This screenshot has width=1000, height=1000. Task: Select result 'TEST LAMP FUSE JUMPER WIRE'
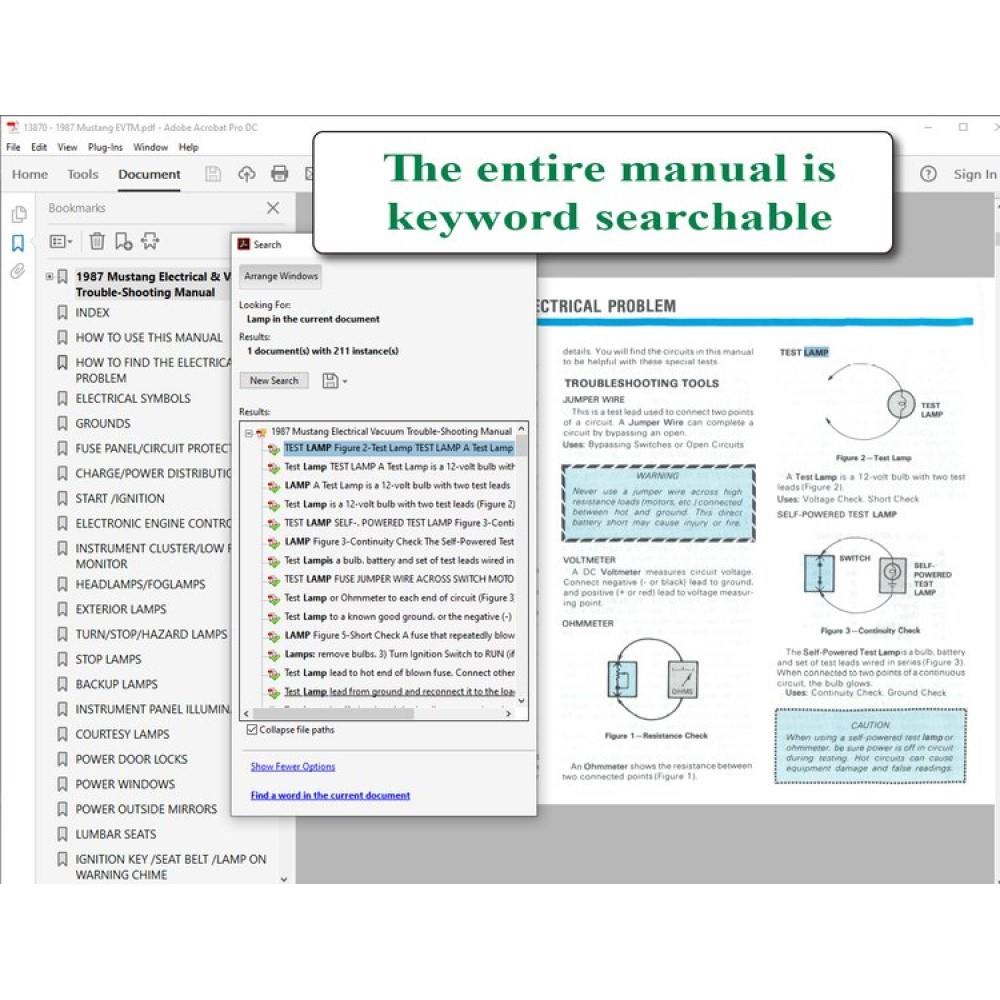399,579
